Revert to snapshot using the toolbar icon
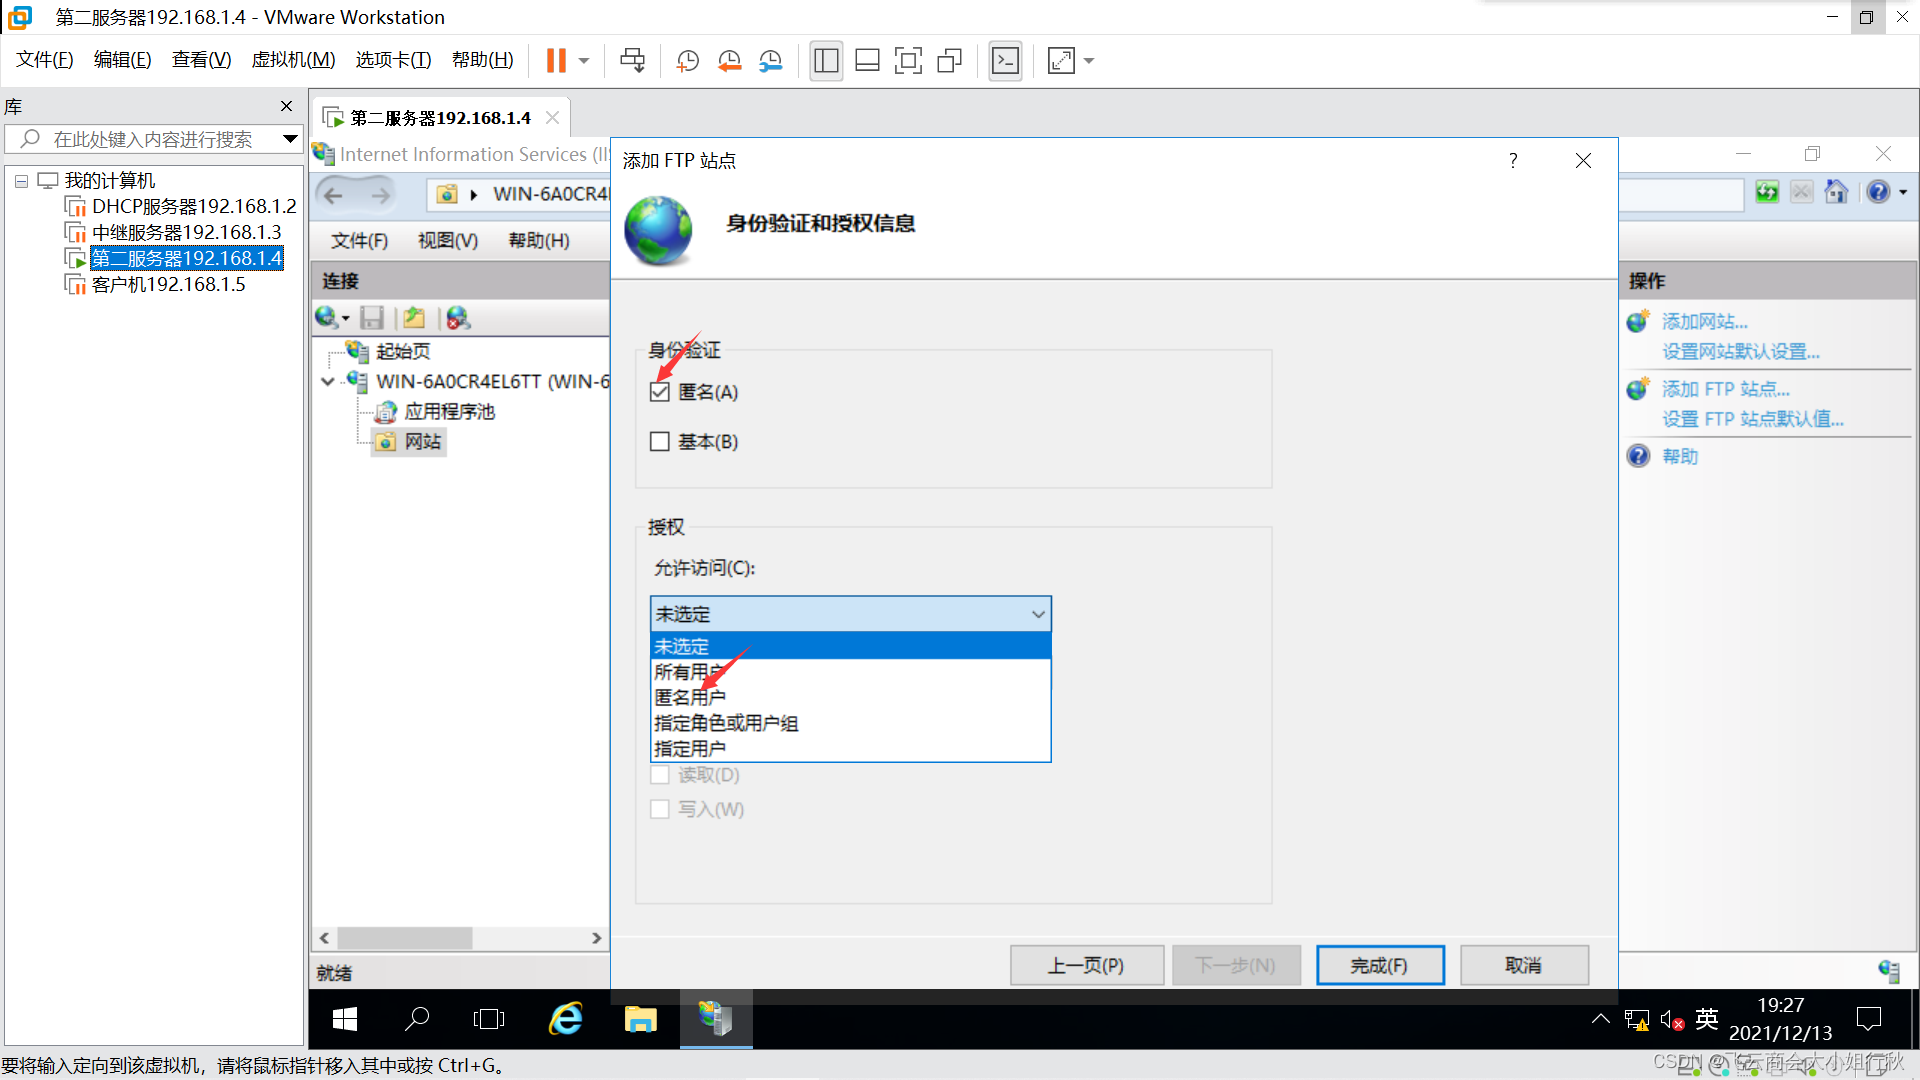This screenshot has height=1080, width=1920. tap(729, 61)
